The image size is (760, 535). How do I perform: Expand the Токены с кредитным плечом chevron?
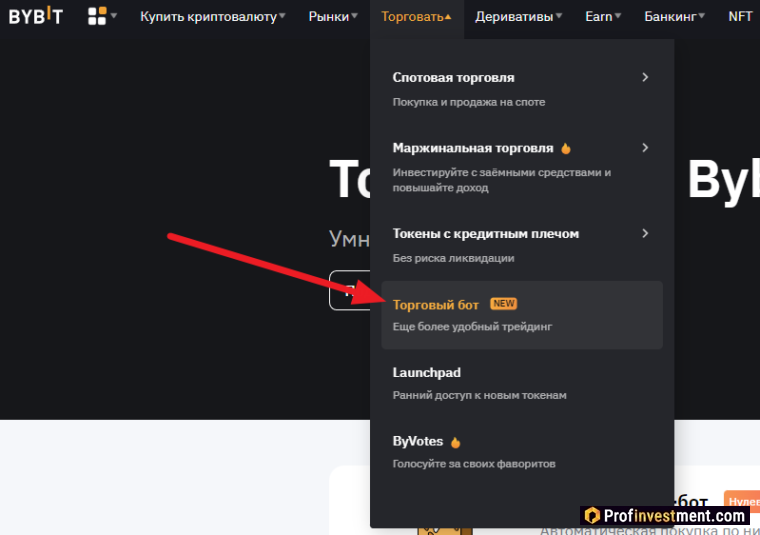point(645,234)
